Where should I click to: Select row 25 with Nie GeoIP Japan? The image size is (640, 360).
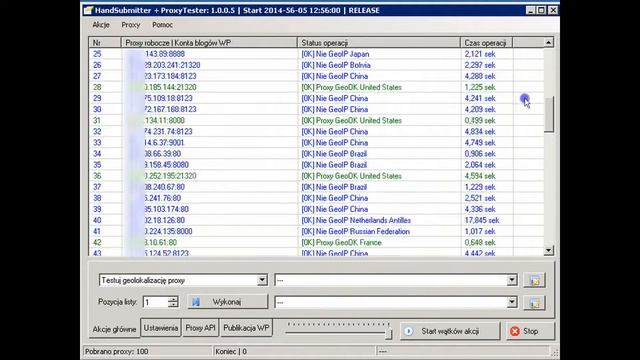316,54
